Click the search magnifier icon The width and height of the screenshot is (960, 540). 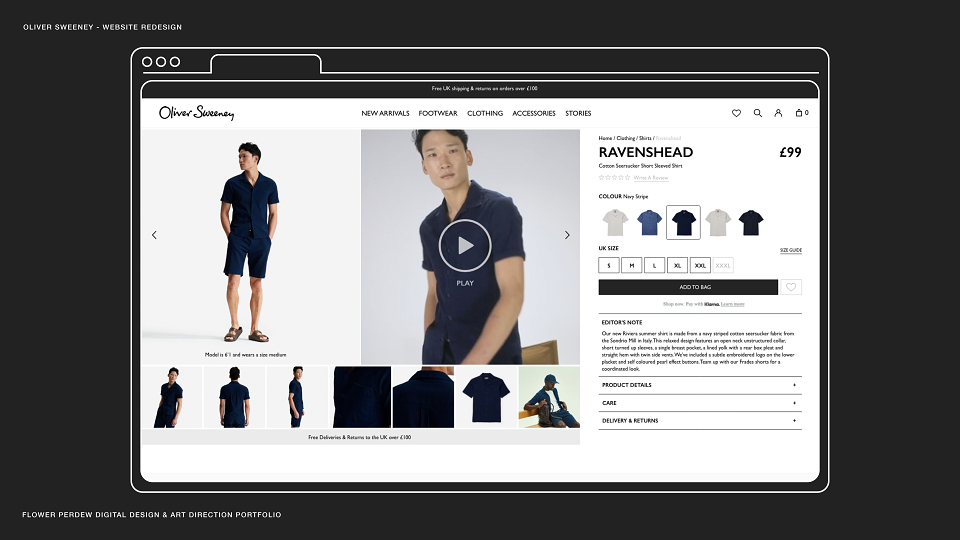(757, 113)
